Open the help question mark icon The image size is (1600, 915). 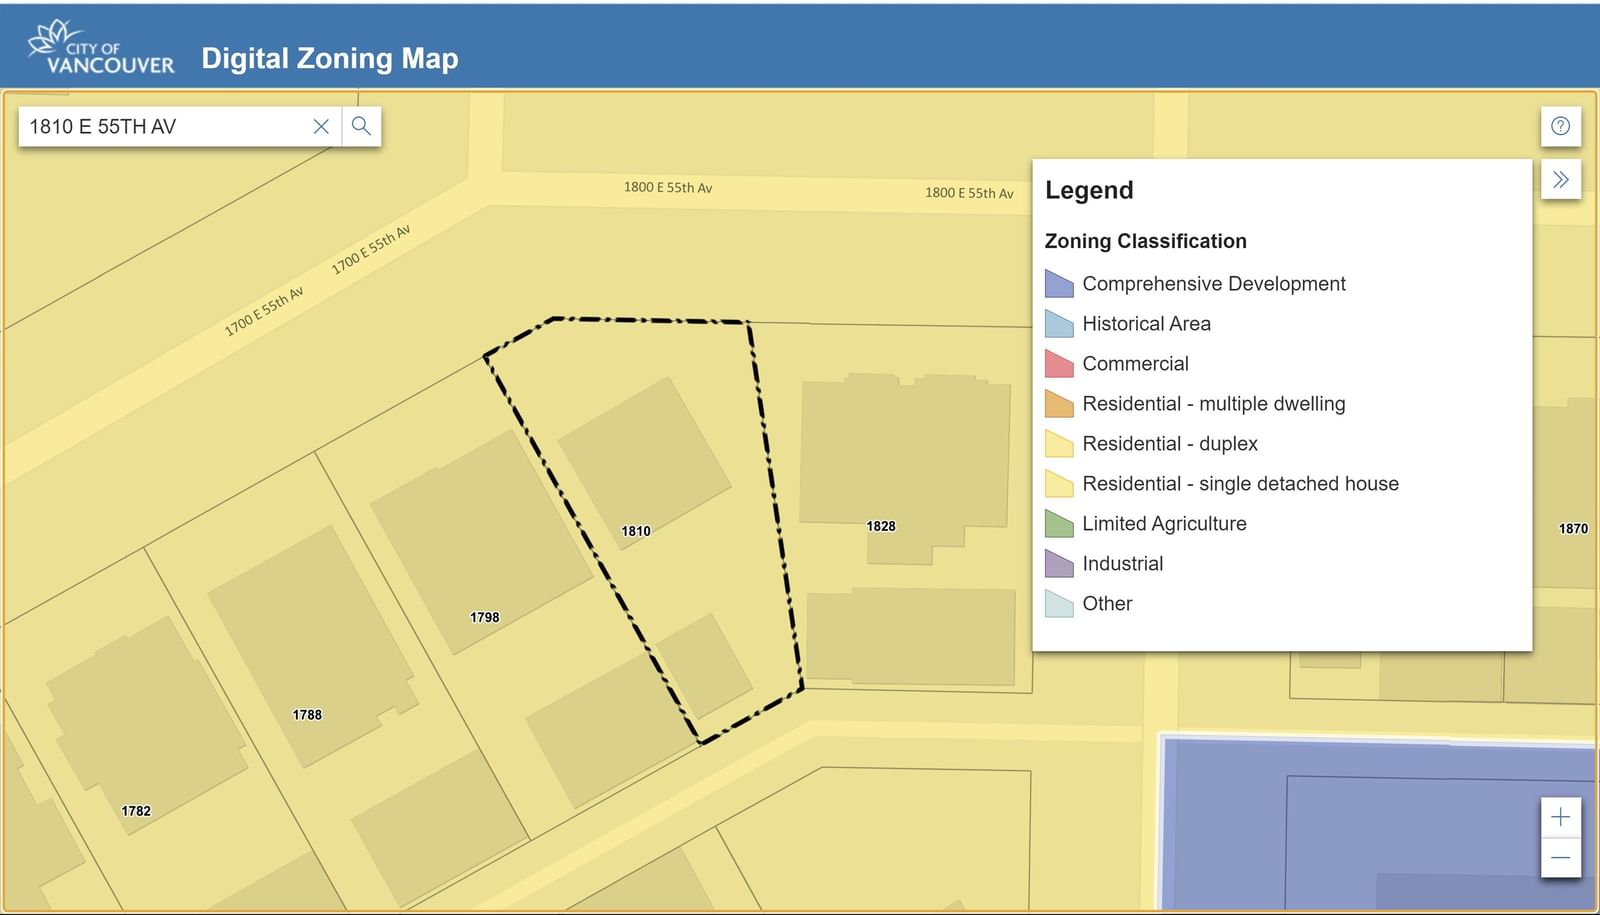tap(1560, 126)
